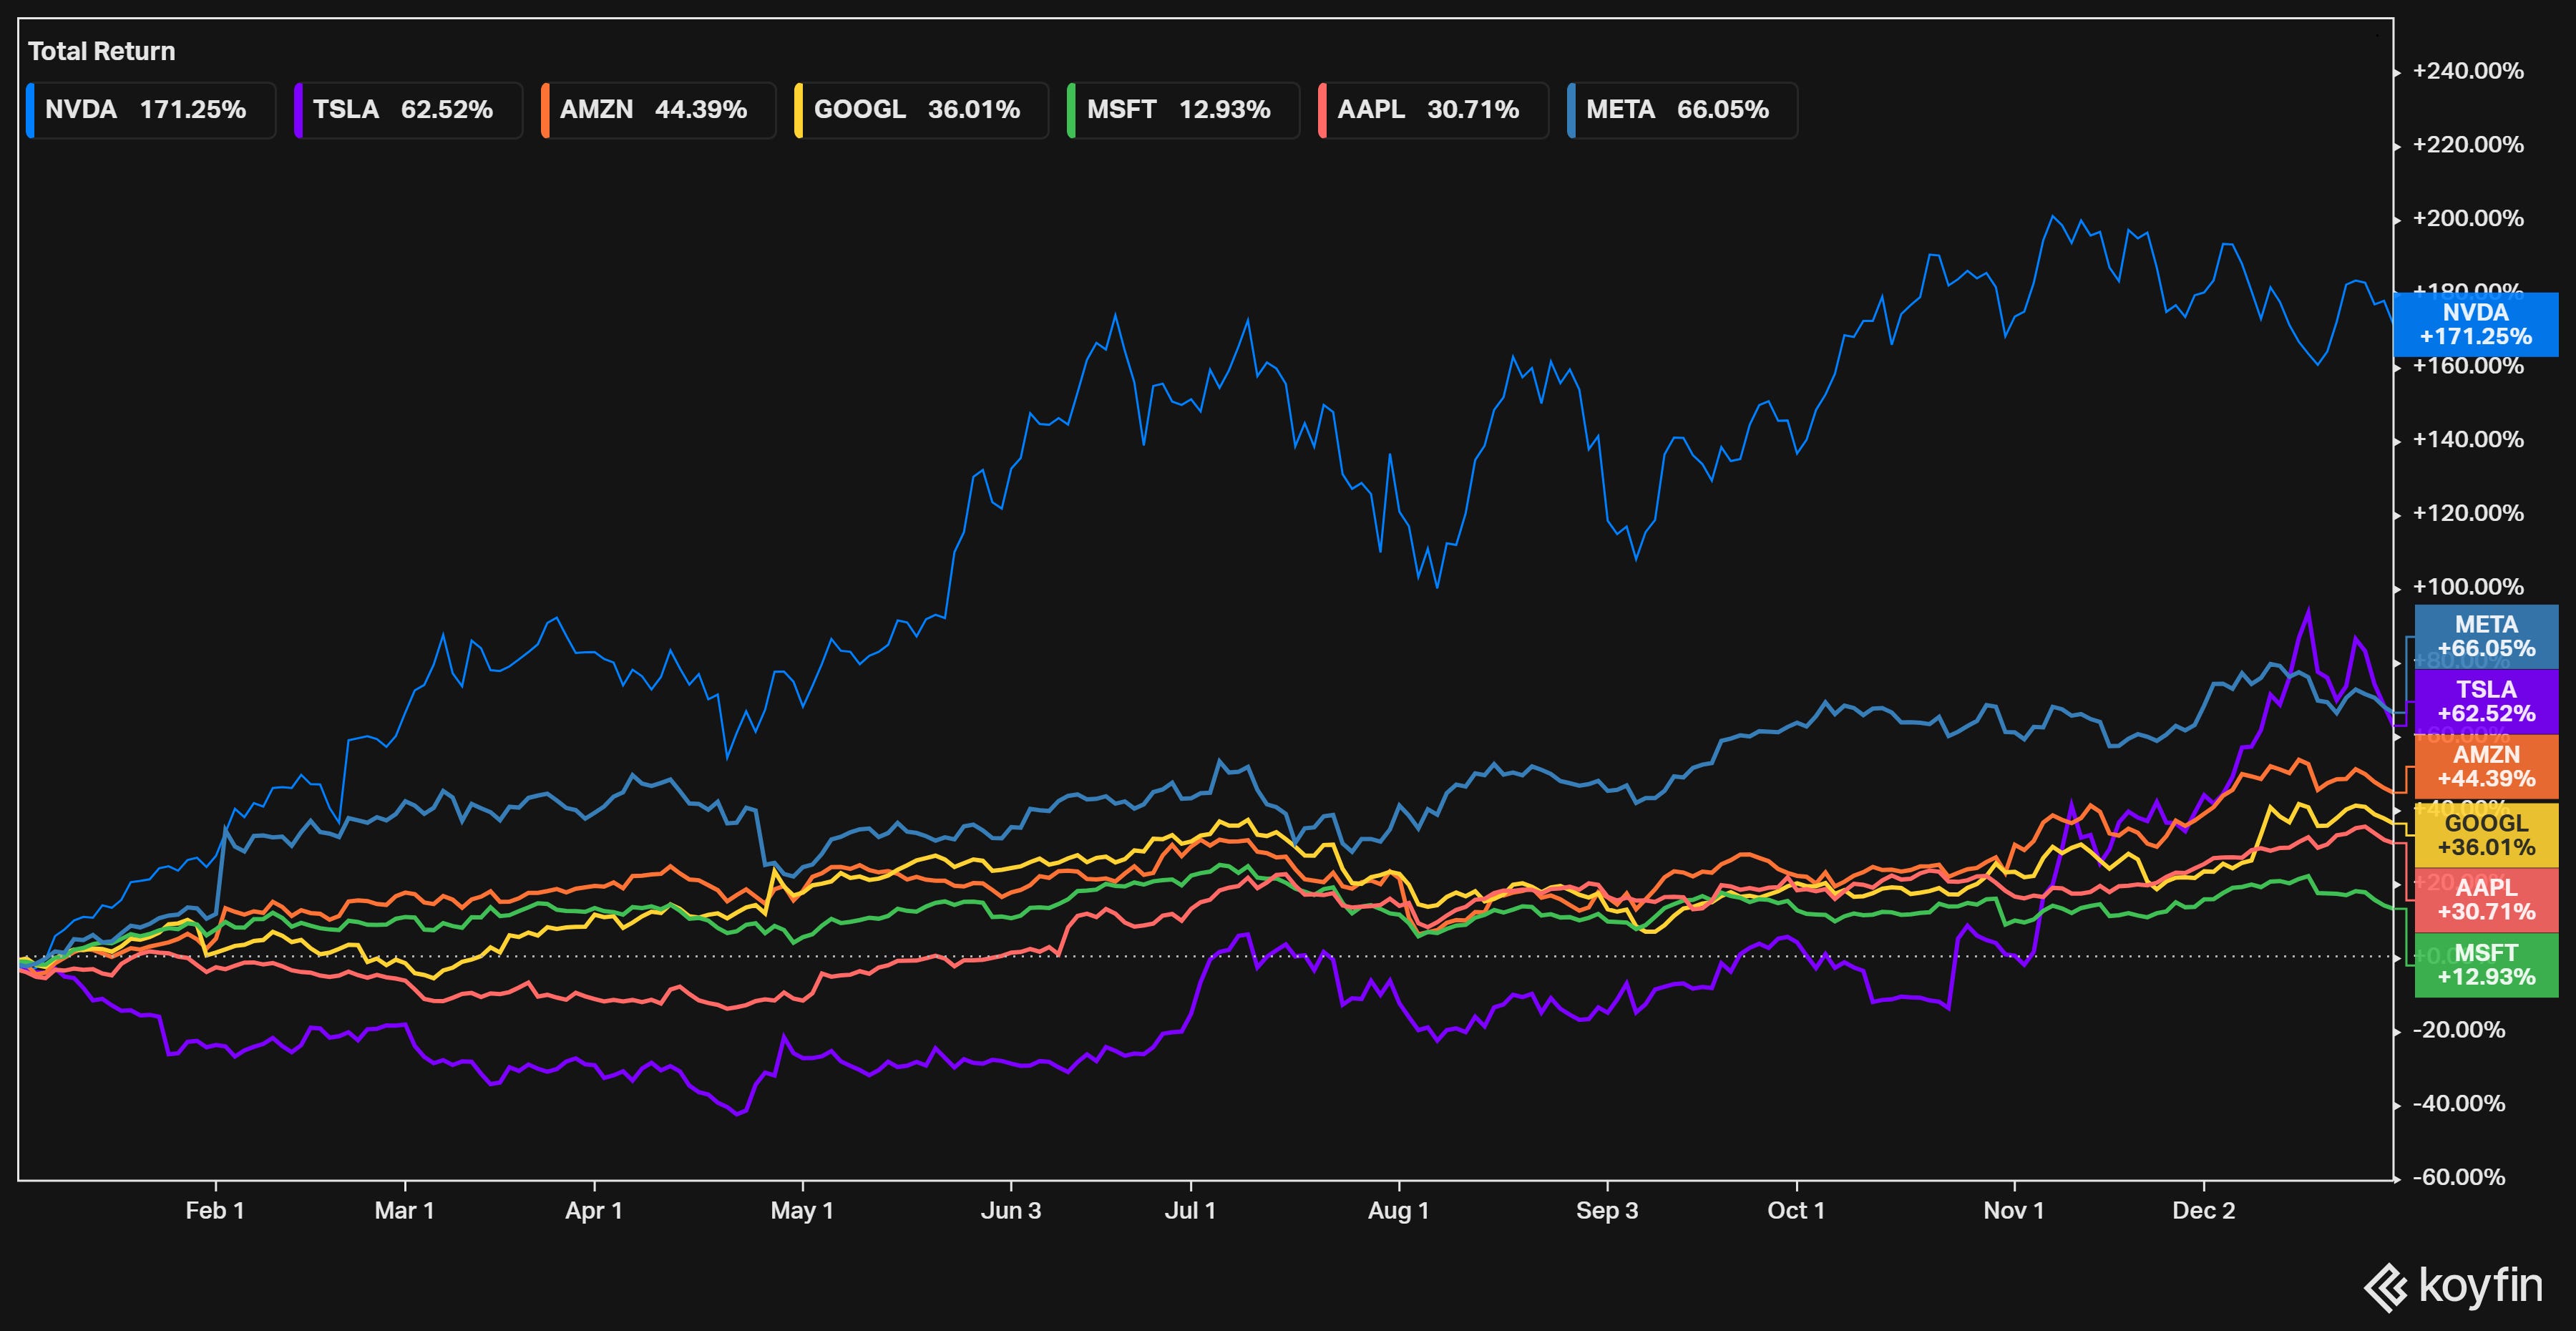Click the Jul 1 date axis marker
This screenshot has width=2576, height=1331.
1190,1211
